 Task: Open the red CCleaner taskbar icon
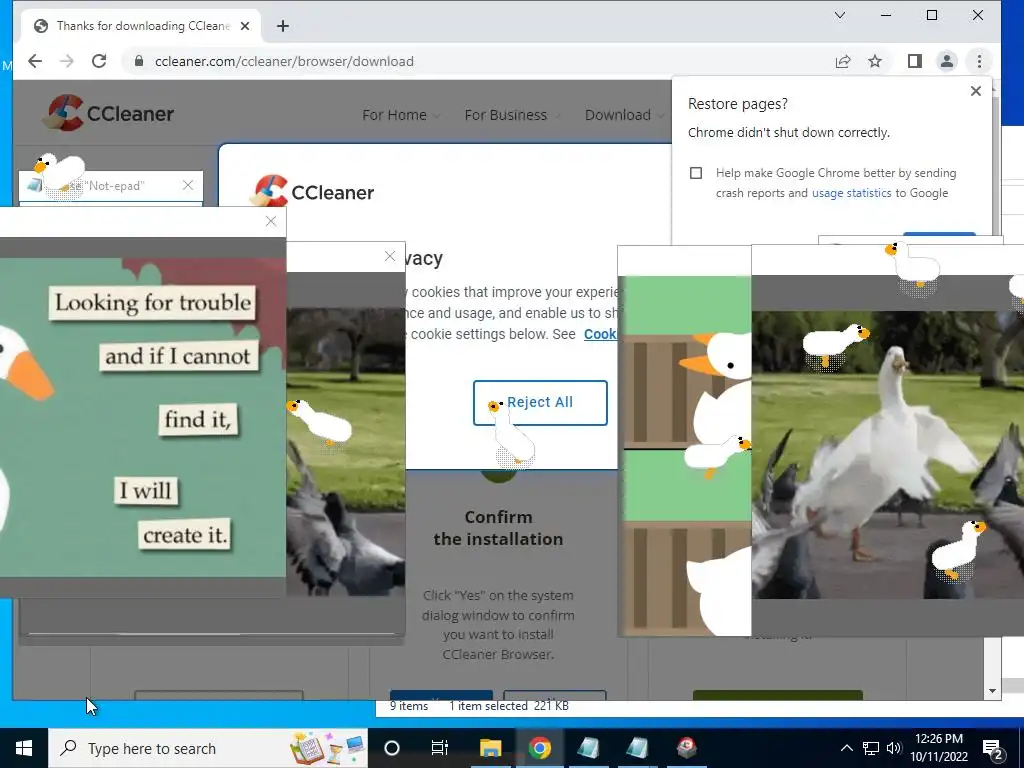(686, 748)
